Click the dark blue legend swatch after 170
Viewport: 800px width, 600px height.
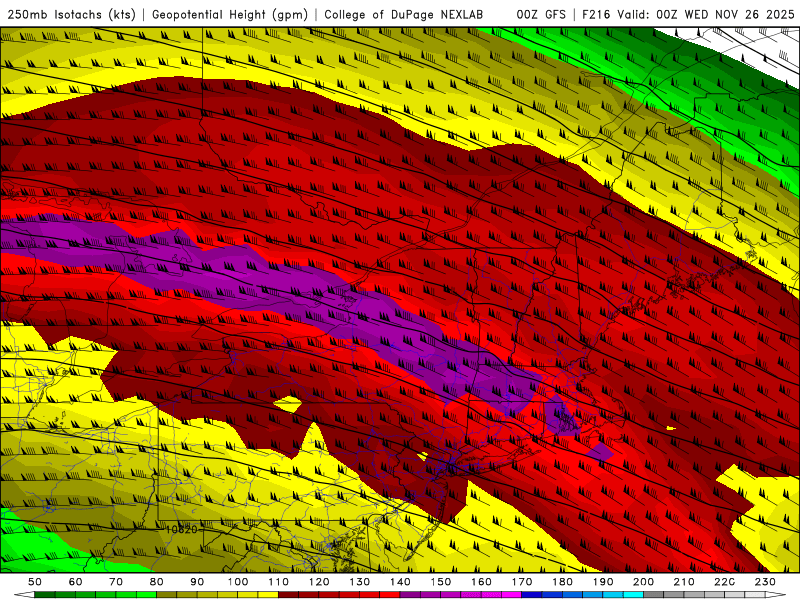pos(531,594)
